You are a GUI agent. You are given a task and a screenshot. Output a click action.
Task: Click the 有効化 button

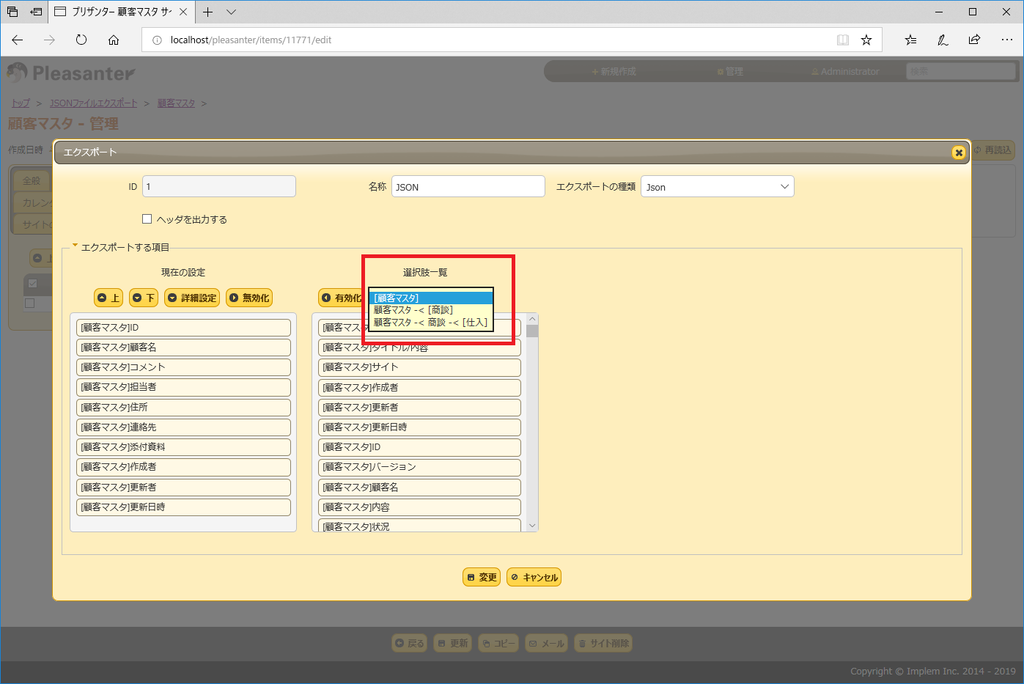point(342,298)
